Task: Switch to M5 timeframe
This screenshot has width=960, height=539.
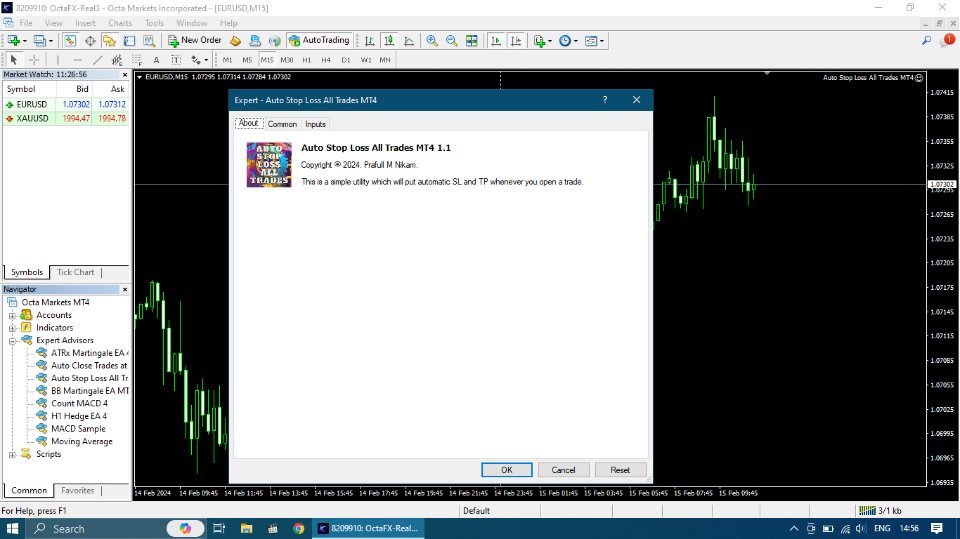Action: coord(247,59)
